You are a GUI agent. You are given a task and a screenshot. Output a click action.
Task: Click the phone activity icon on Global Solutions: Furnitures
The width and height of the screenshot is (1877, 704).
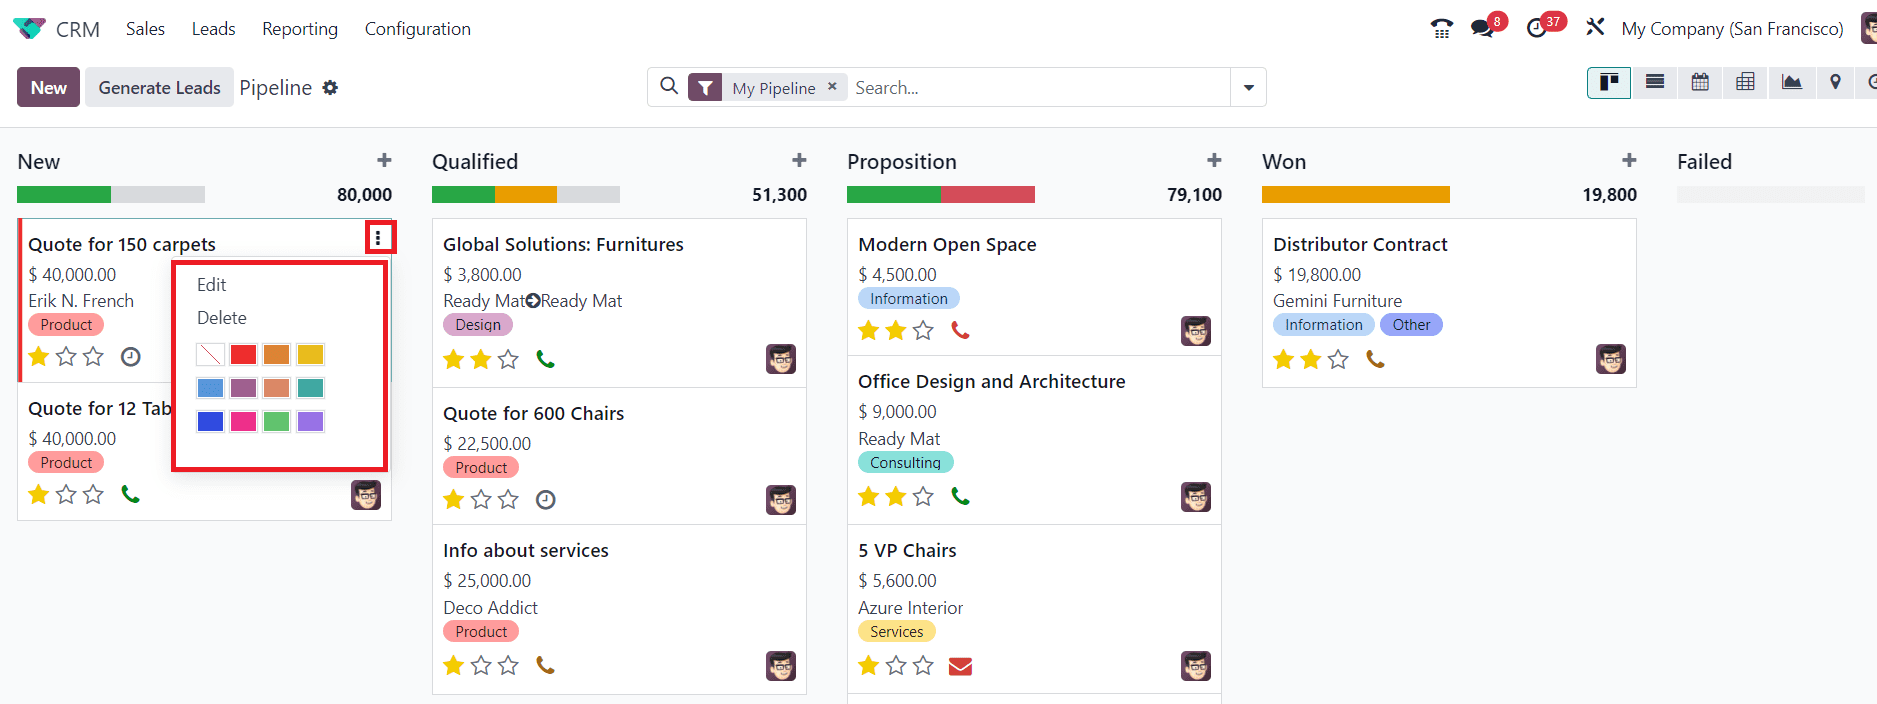(545, 359)
